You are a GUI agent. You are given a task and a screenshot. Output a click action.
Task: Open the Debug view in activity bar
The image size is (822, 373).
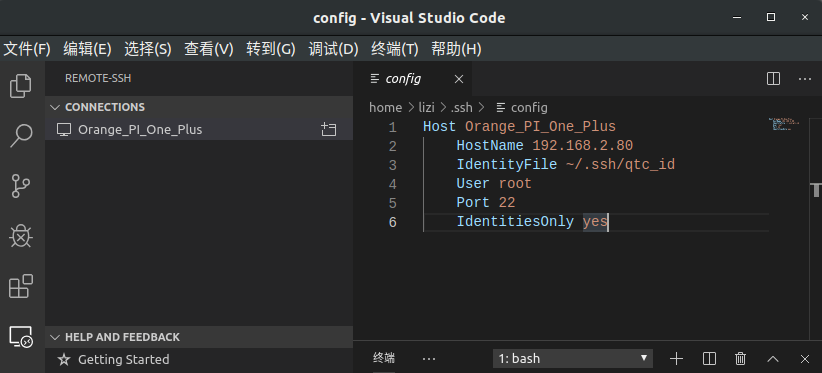click(x=21, y=236)
